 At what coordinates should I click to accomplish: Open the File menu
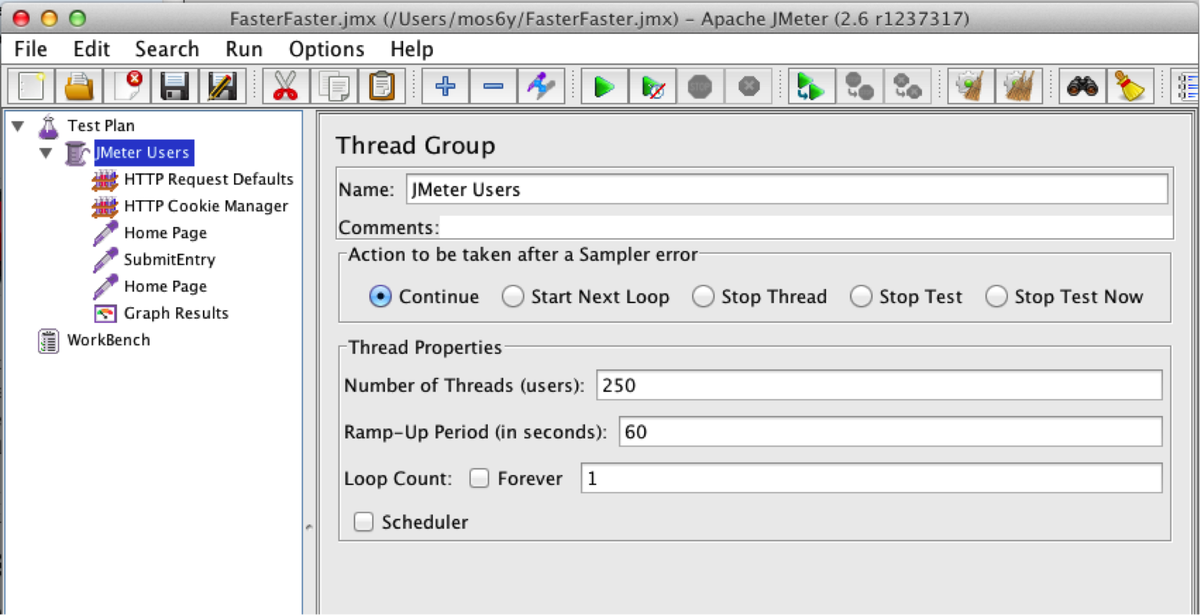coord(31,49)
